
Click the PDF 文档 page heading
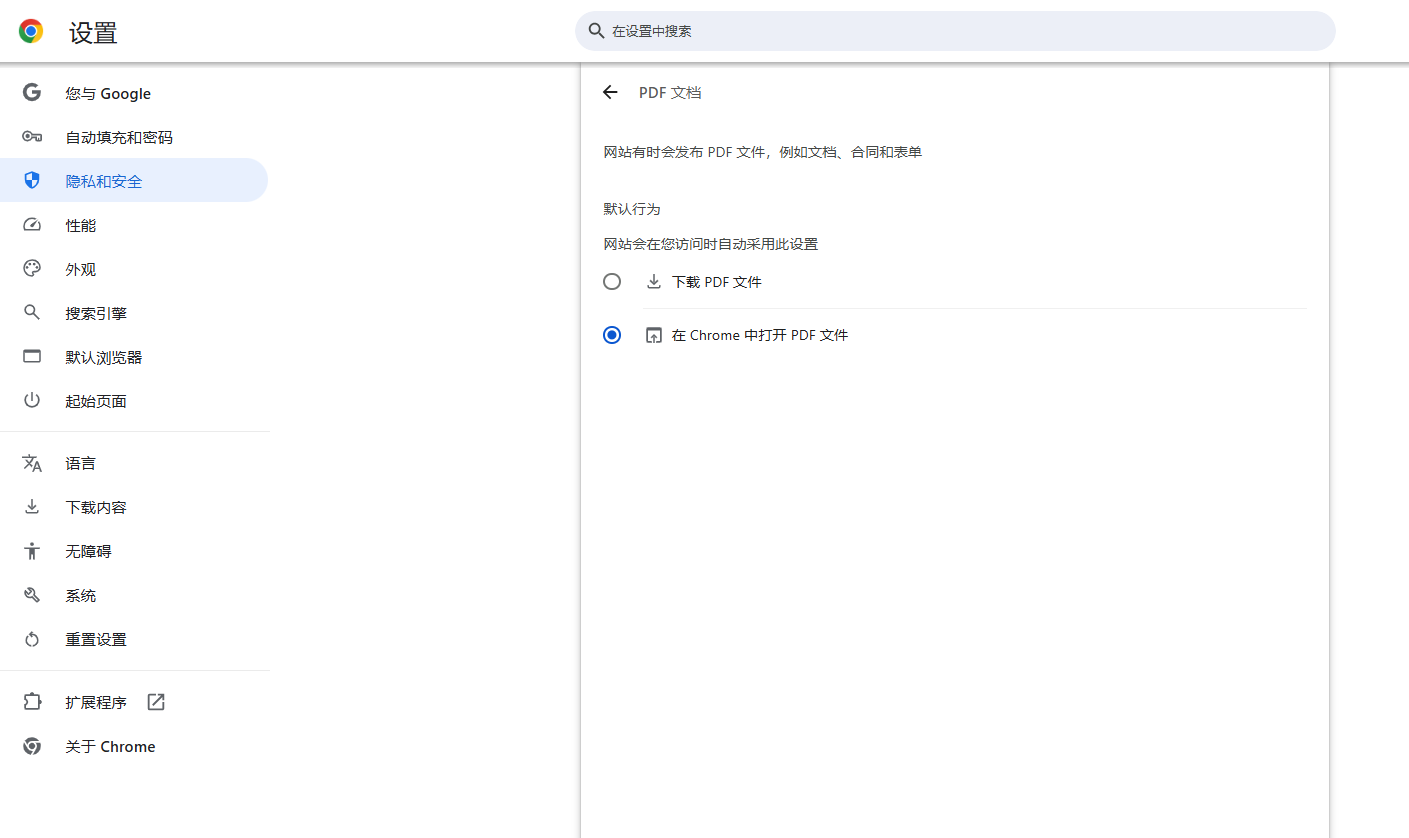click(x=670, y=92)
